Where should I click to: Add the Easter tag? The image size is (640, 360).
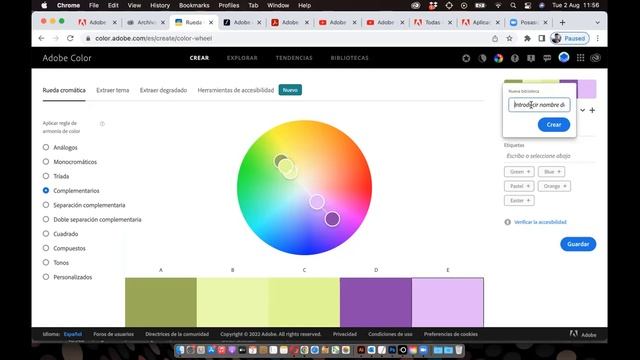519,200
